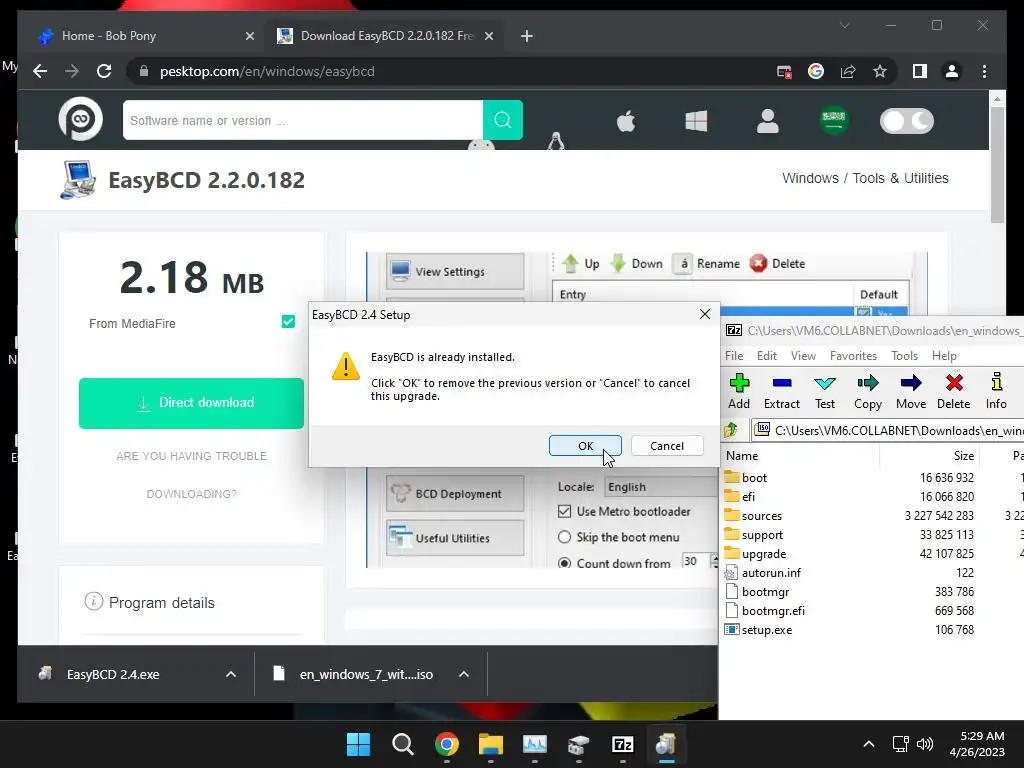Open the File menu in 7-Zip
The width and height of the screenshot is (1024, 768).
coord(734,355)
